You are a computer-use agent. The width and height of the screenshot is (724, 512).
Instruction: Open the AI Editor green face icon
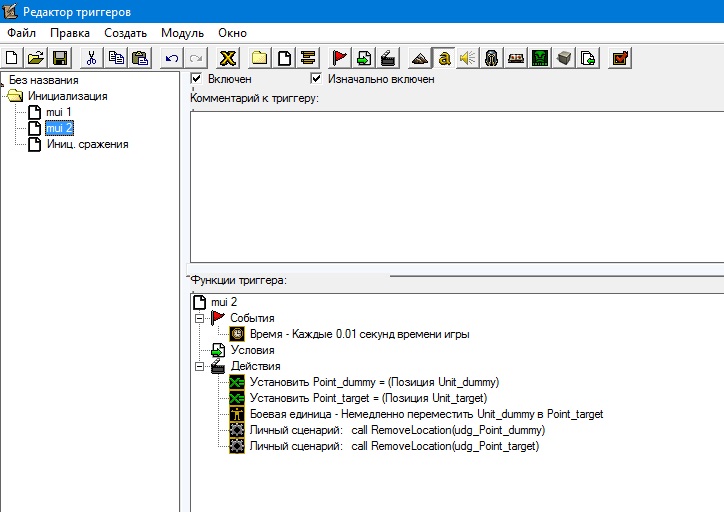(x=540, y=58)
